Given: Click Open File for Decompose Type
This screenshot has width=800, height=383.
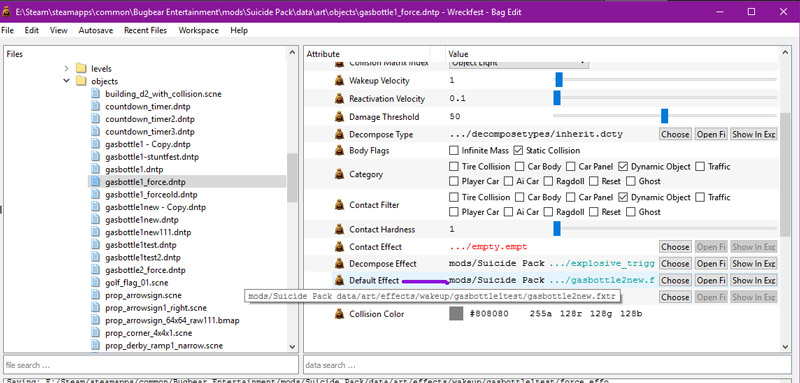Looking at the screenshot, I should click(x=711, y=134).
